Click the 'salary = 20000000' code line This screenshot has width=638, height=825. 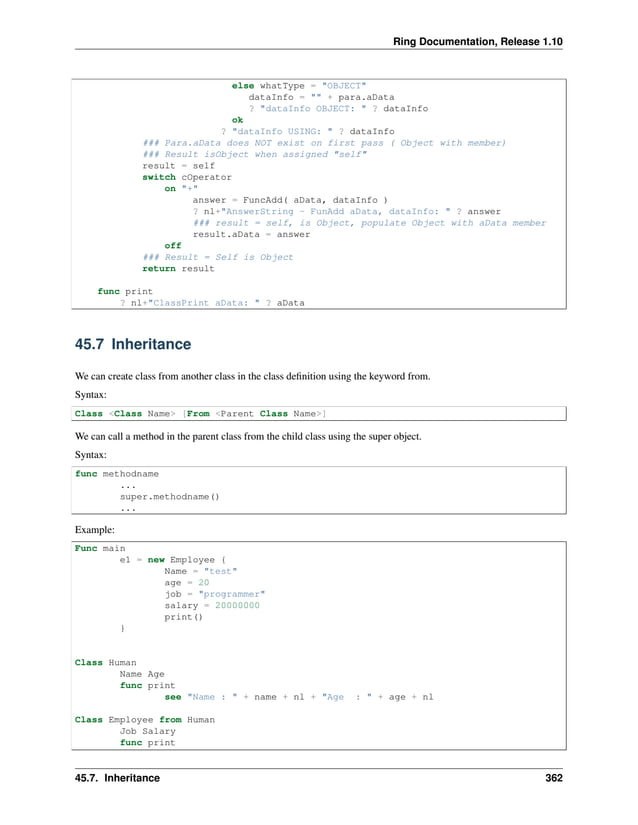point(212,606)
